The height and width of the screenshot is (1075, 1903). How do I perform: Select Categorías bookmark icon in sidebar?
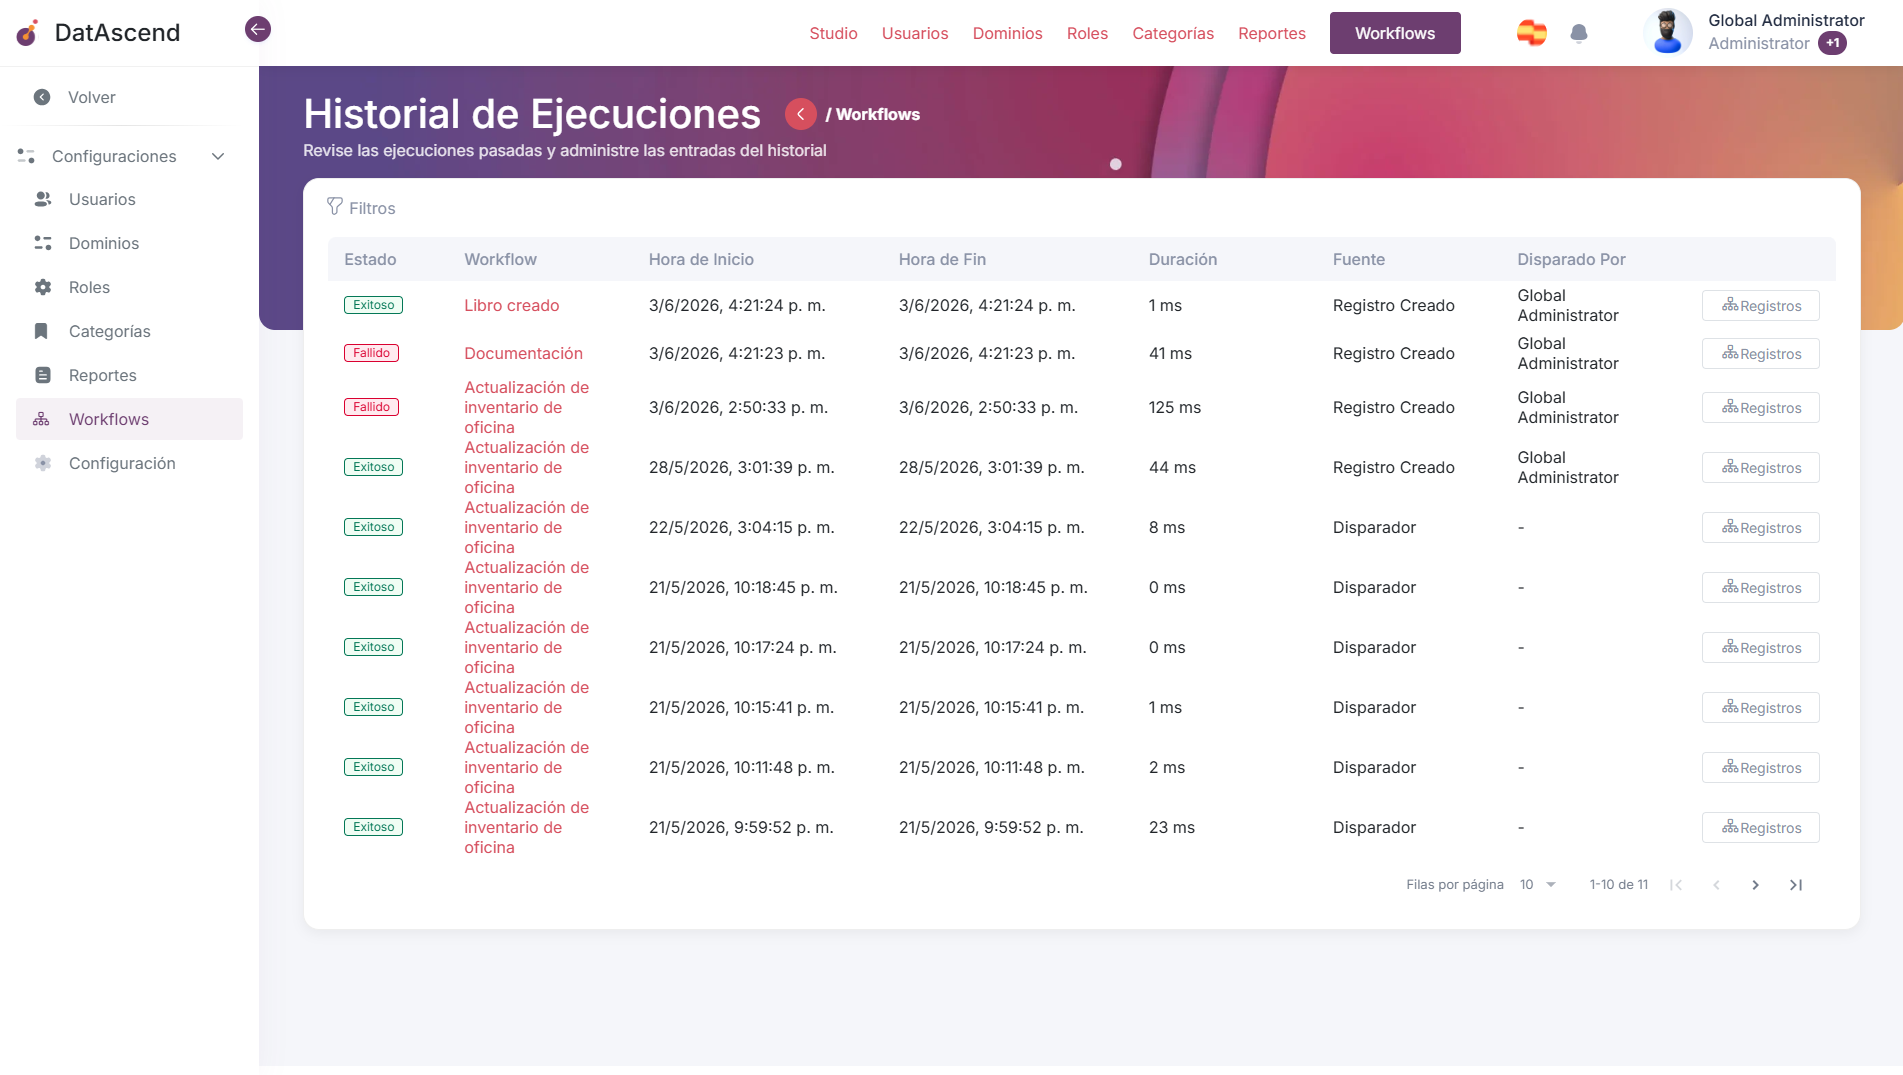click(41, 331)
